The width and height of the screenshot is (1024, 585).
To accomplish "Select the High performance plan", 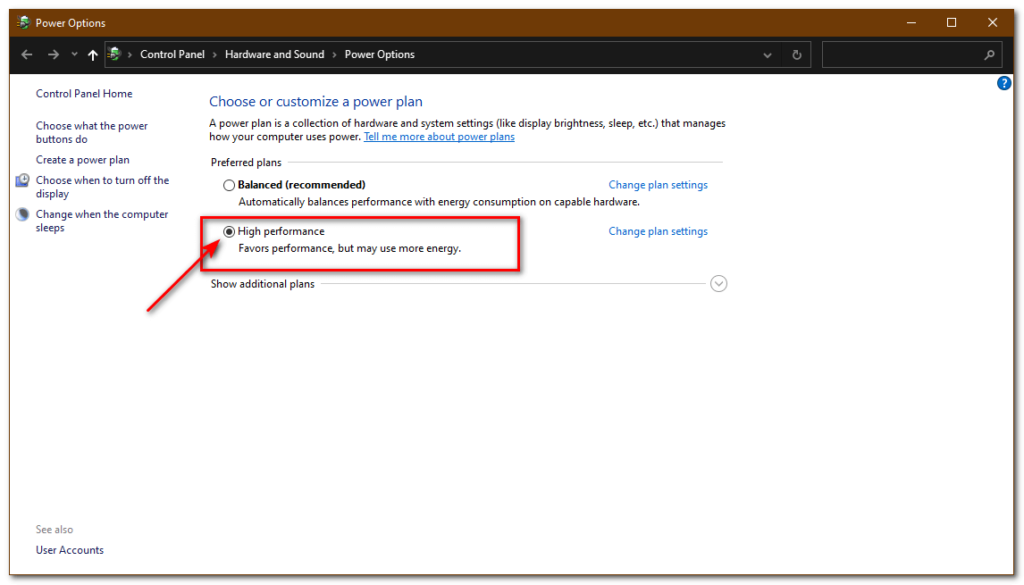I will coord(229,232).
